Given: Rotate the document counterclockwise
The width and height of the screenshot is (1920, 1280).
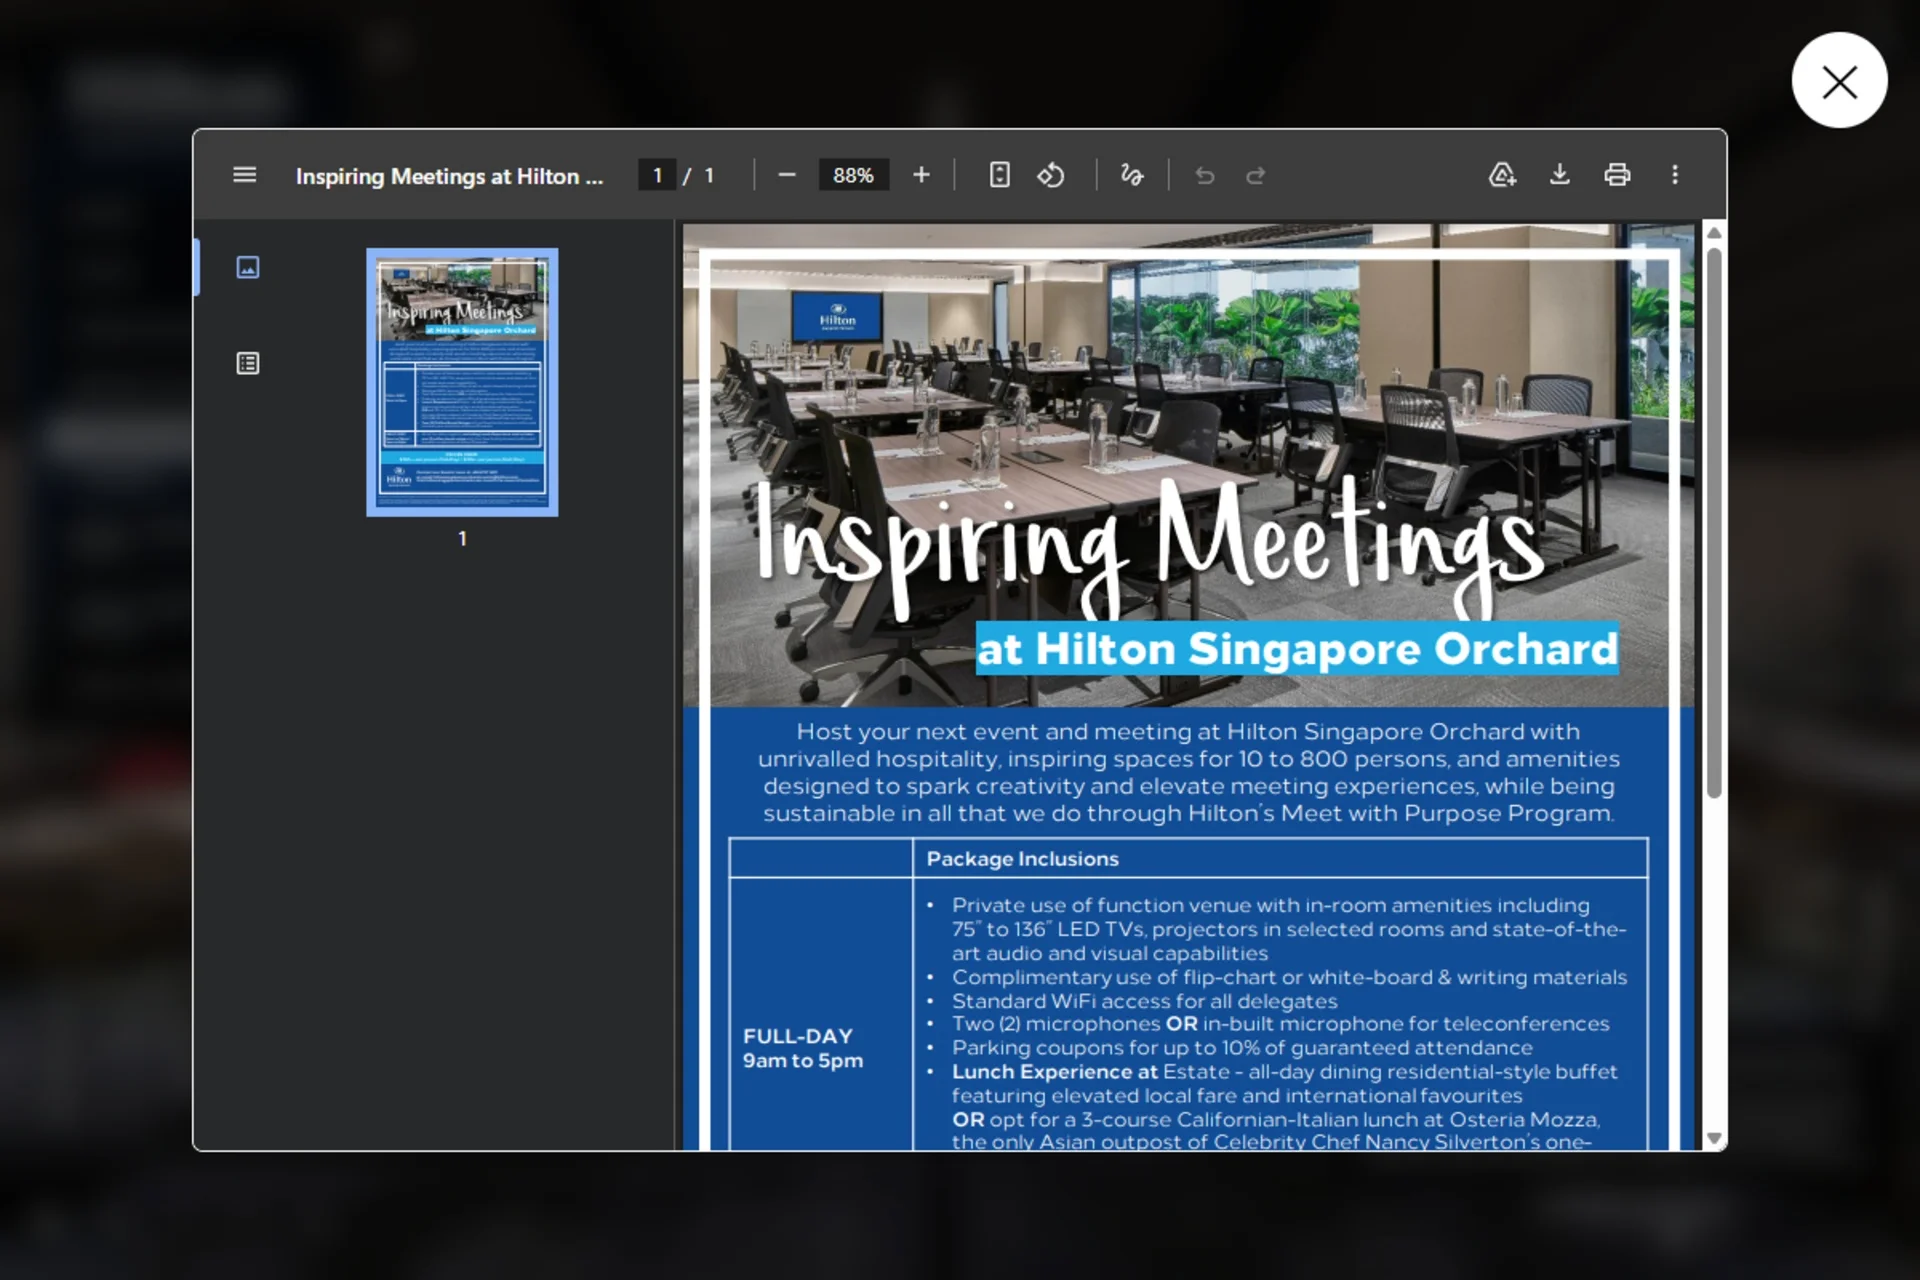Looking at the screenshot, I should (1050, 175).
